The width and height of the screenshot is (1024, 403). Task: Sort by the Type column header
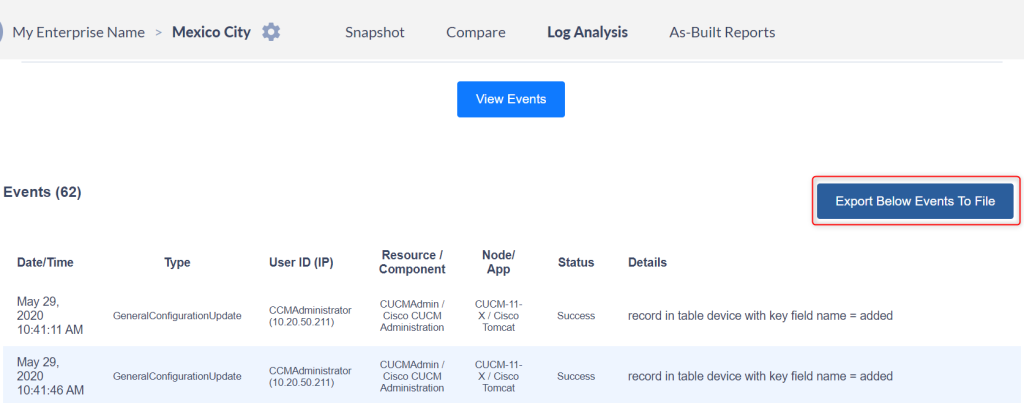(x=177, y=263)
